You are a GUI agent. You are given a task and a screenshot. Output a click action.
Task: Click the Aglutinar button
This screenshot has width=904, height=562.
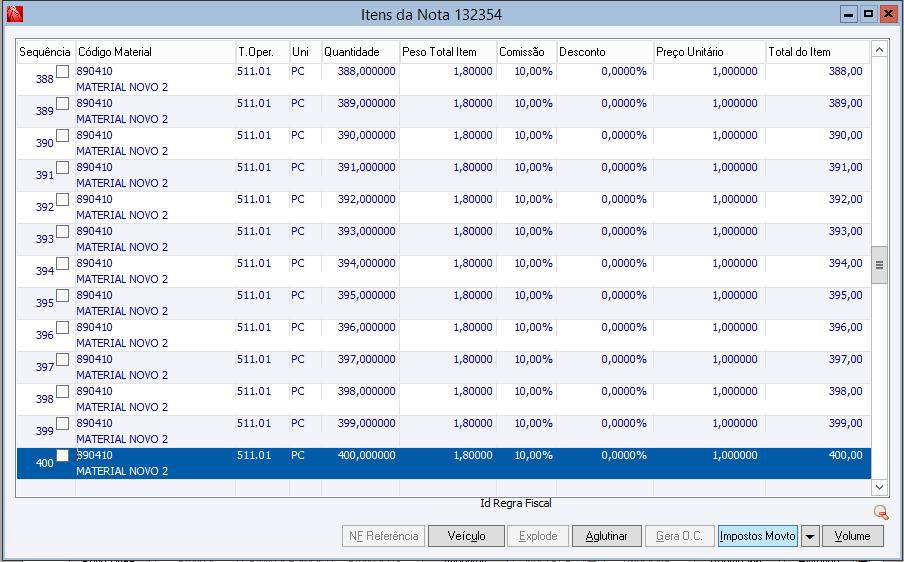(x=607, y=536)
